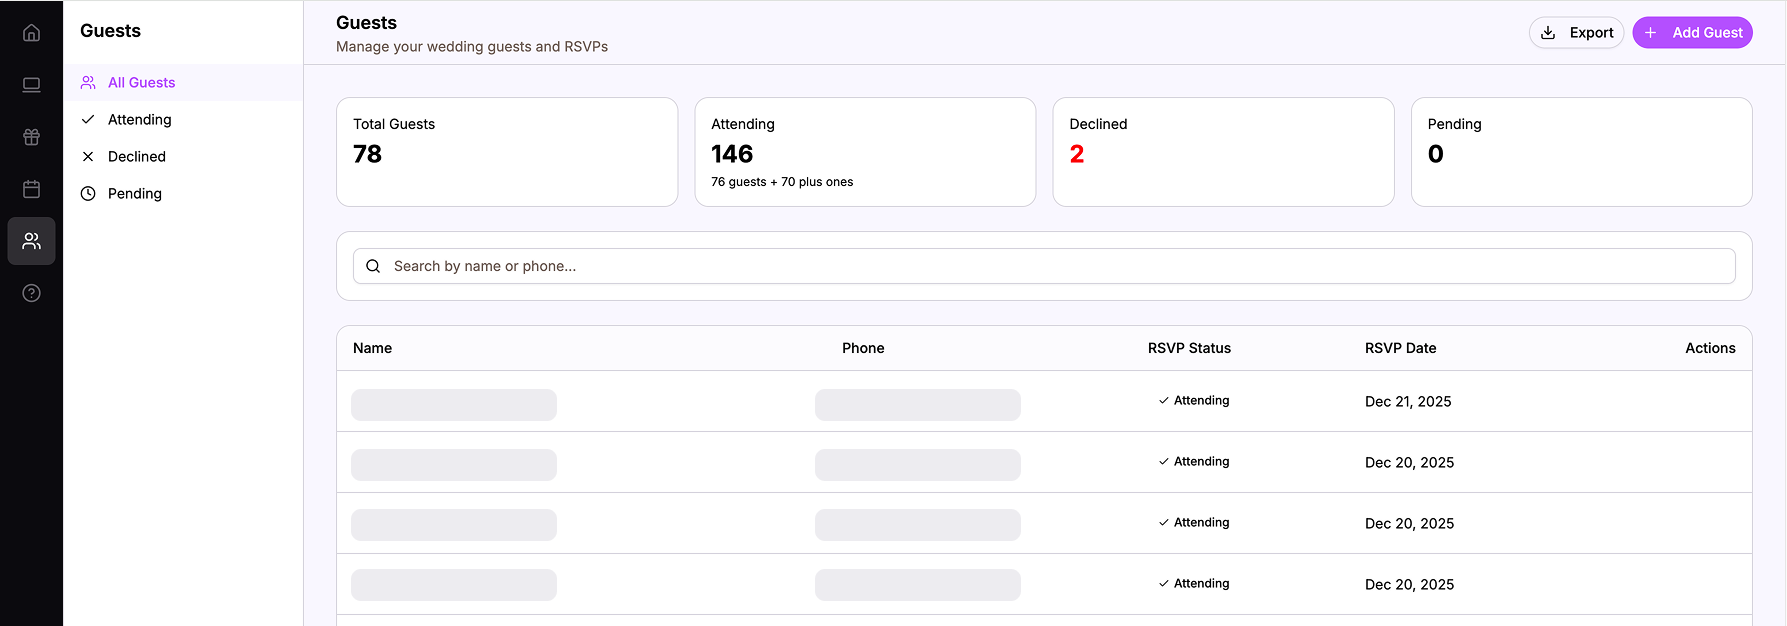Viewport: 1787px width, 626px height.
Task: Click the Total Guests card
Action: (x=507, y=152)
